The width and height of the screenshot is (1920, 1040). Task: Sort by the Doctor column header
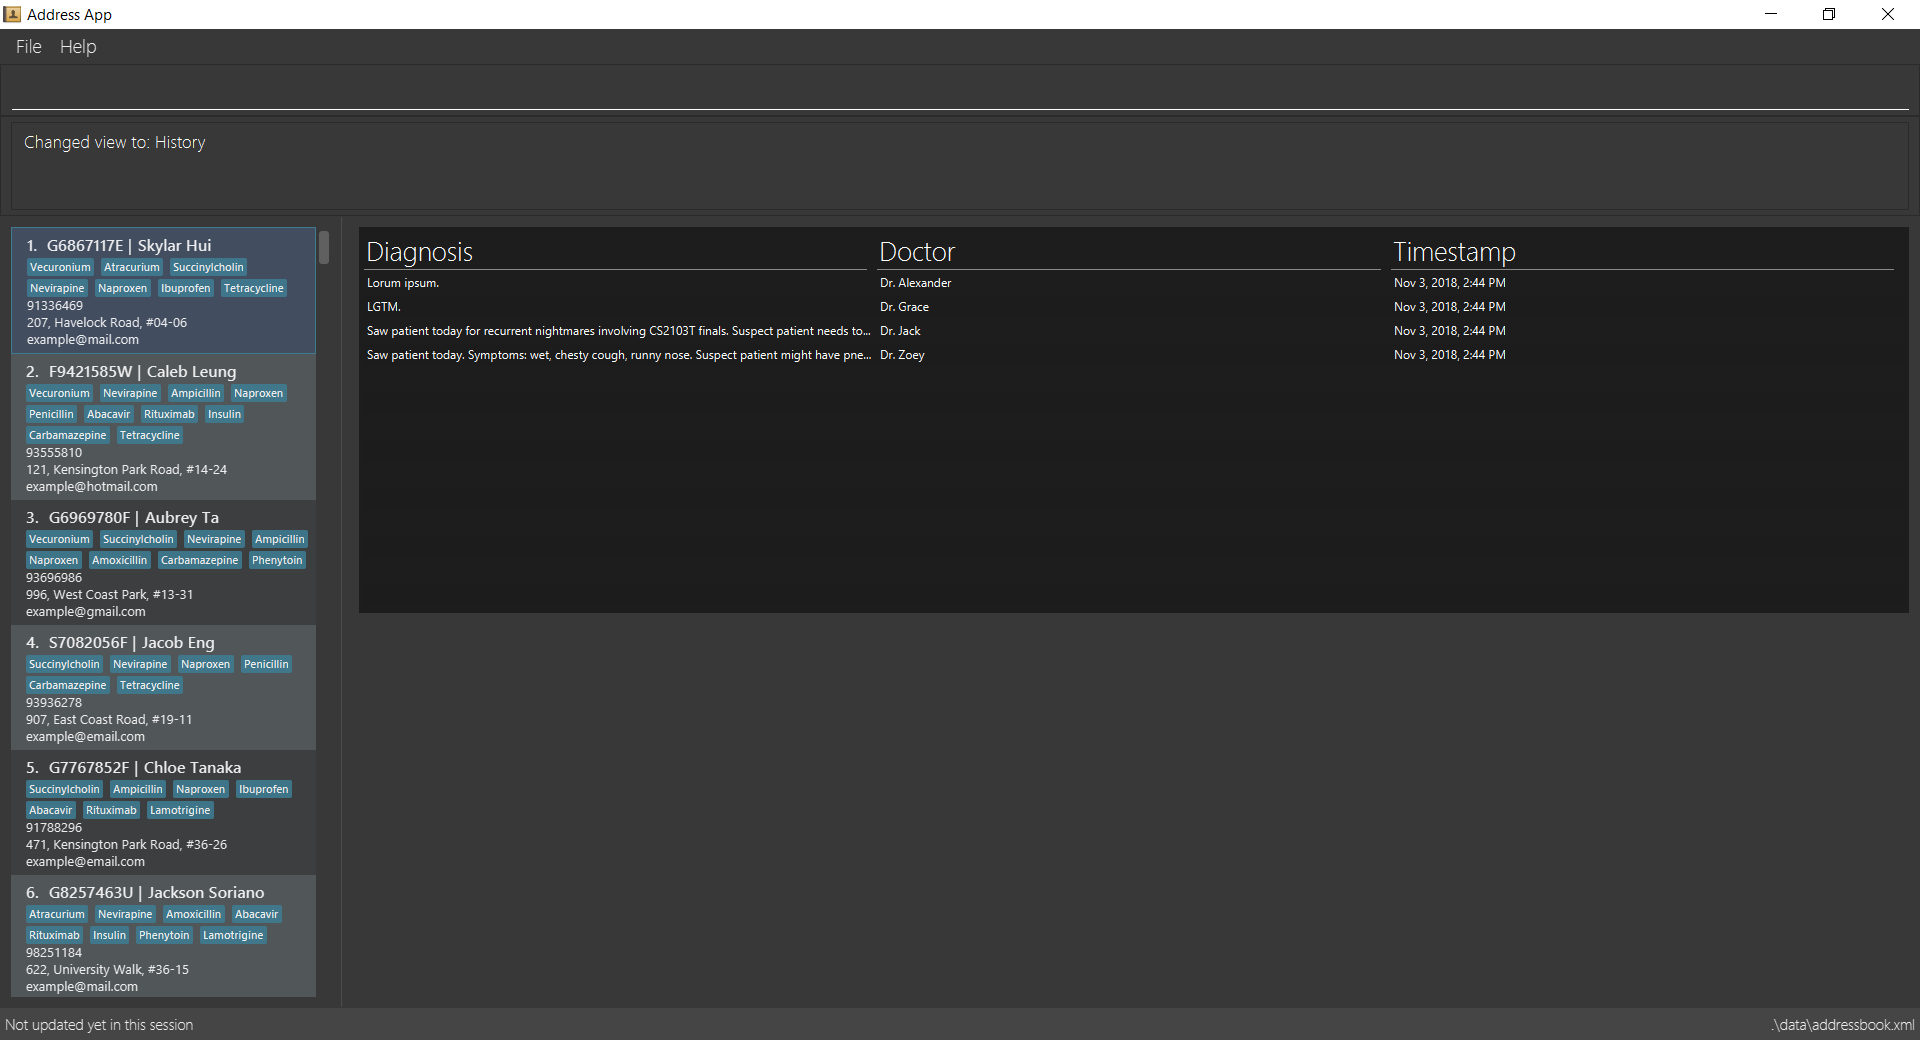pyautogui.click(x=1129, y=252)
